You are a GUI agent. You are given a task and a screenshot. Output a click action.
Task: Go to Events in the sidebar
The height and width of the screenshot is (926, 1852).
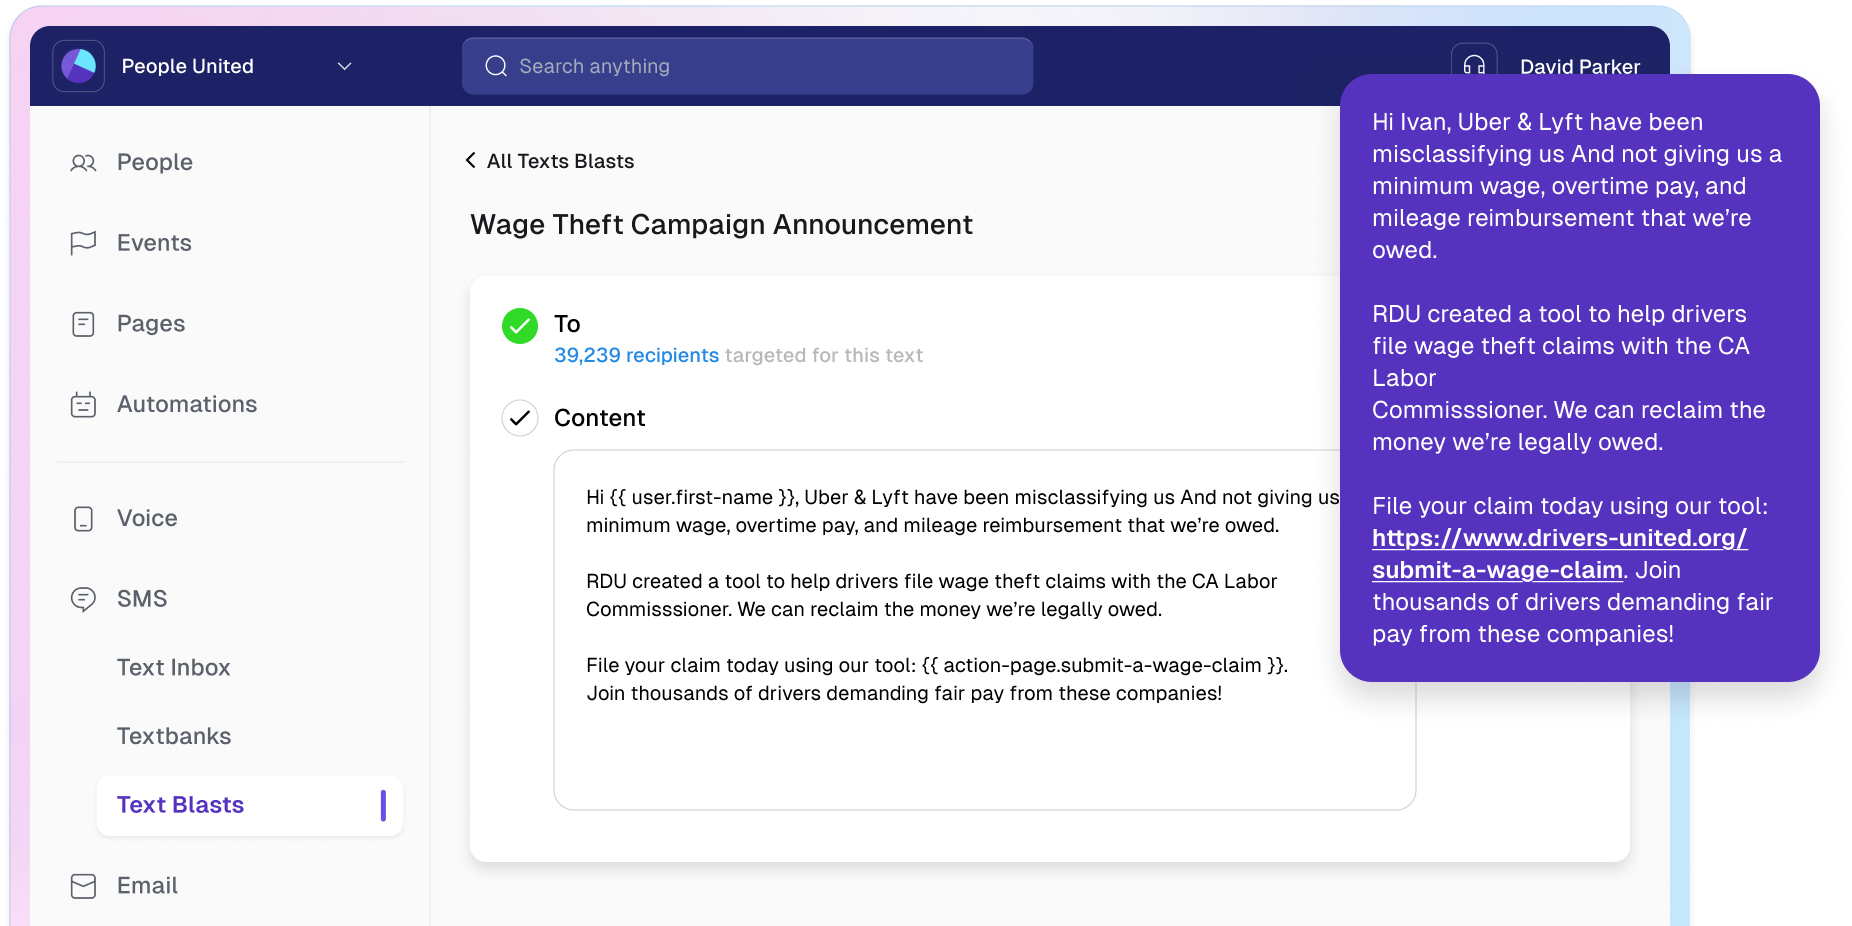coord(154,243)
